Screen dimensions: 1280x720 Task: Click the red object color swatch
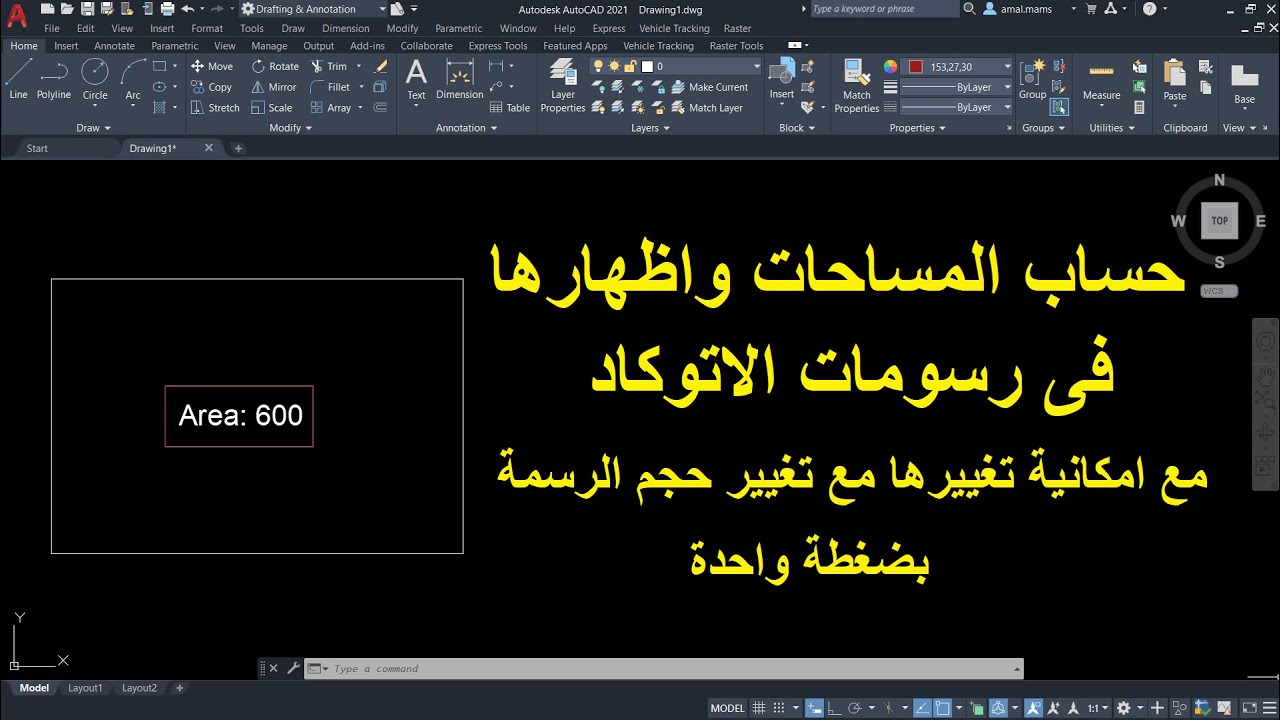[x=916, y=66]
